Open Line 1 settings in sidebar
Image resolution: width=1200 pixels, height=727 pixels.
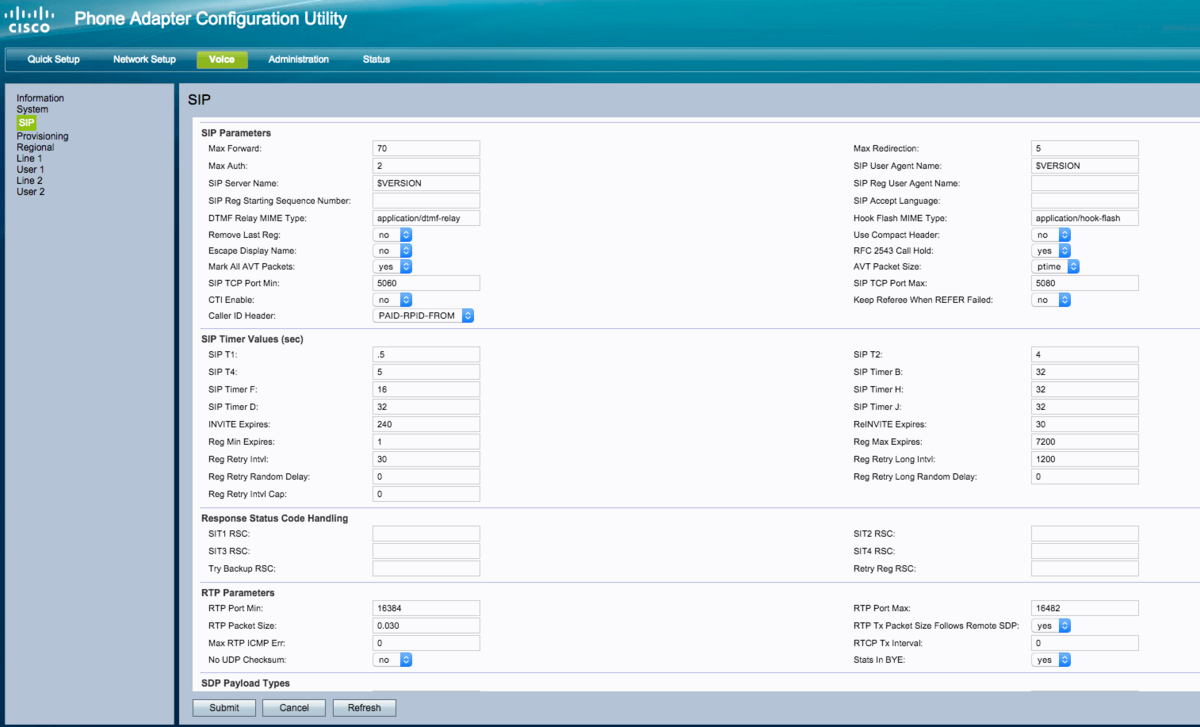[29, 158]
